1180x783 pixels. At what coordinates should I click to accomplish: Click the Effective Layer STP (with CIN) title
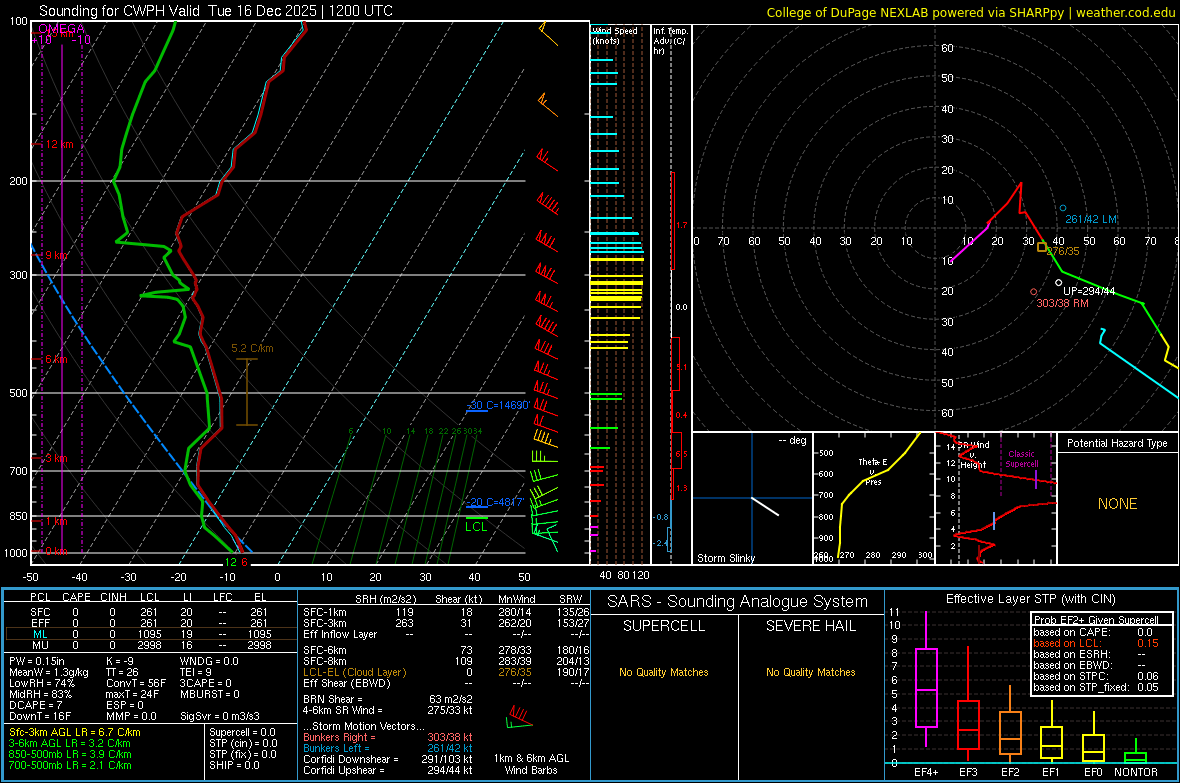1030,599
